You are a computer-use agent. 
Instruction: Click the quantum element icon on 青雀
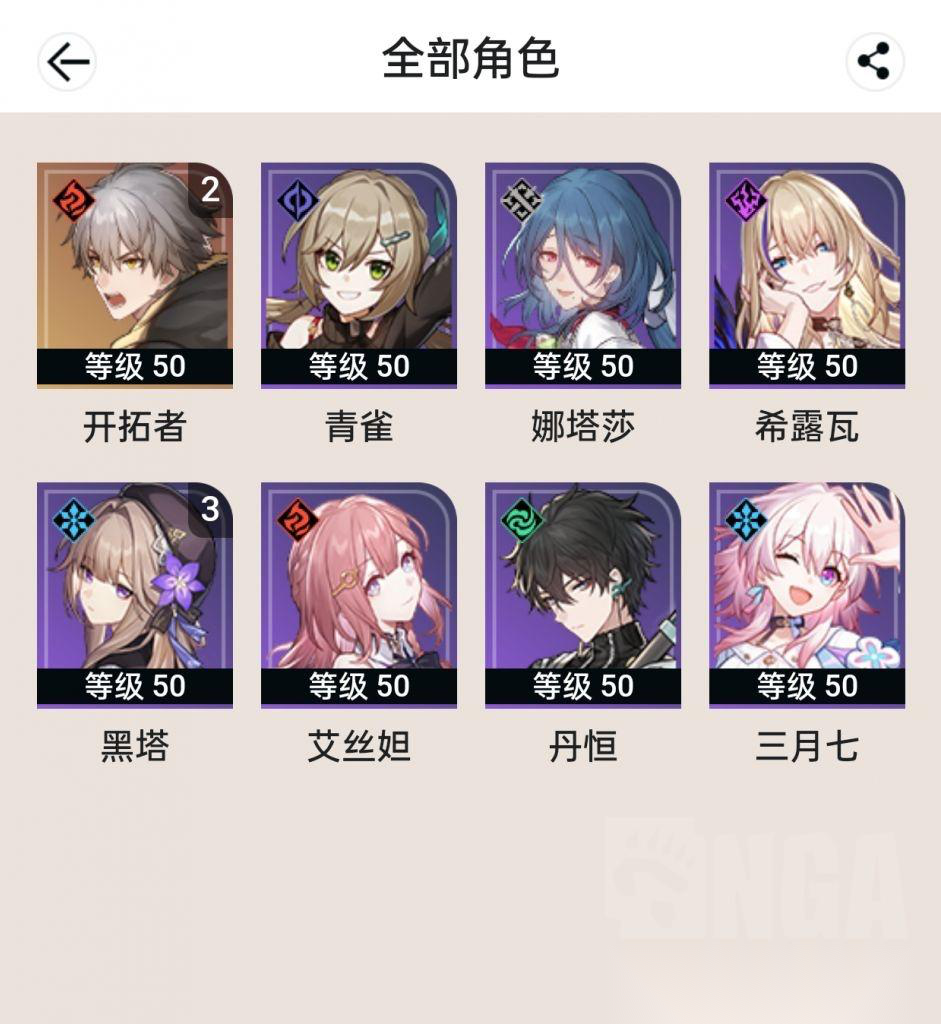point(297,200)
